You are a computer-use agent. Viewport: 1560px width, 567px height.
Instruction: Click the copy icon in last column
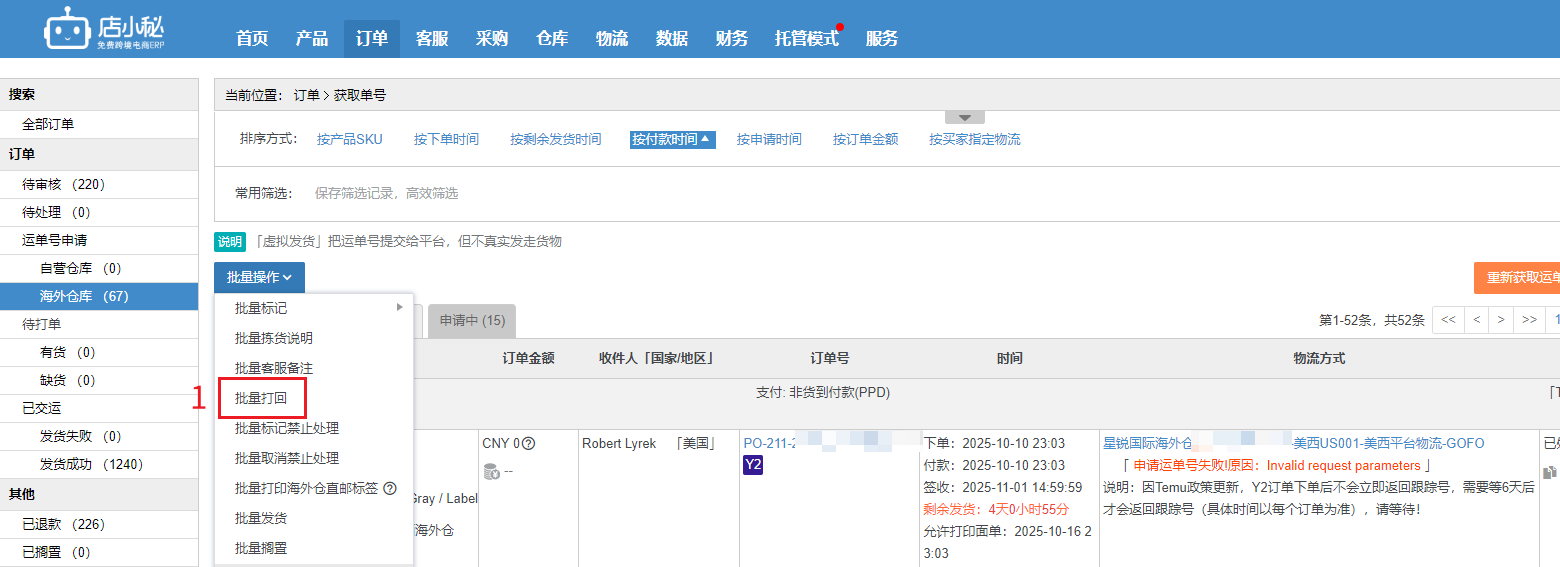[1549, 472]
